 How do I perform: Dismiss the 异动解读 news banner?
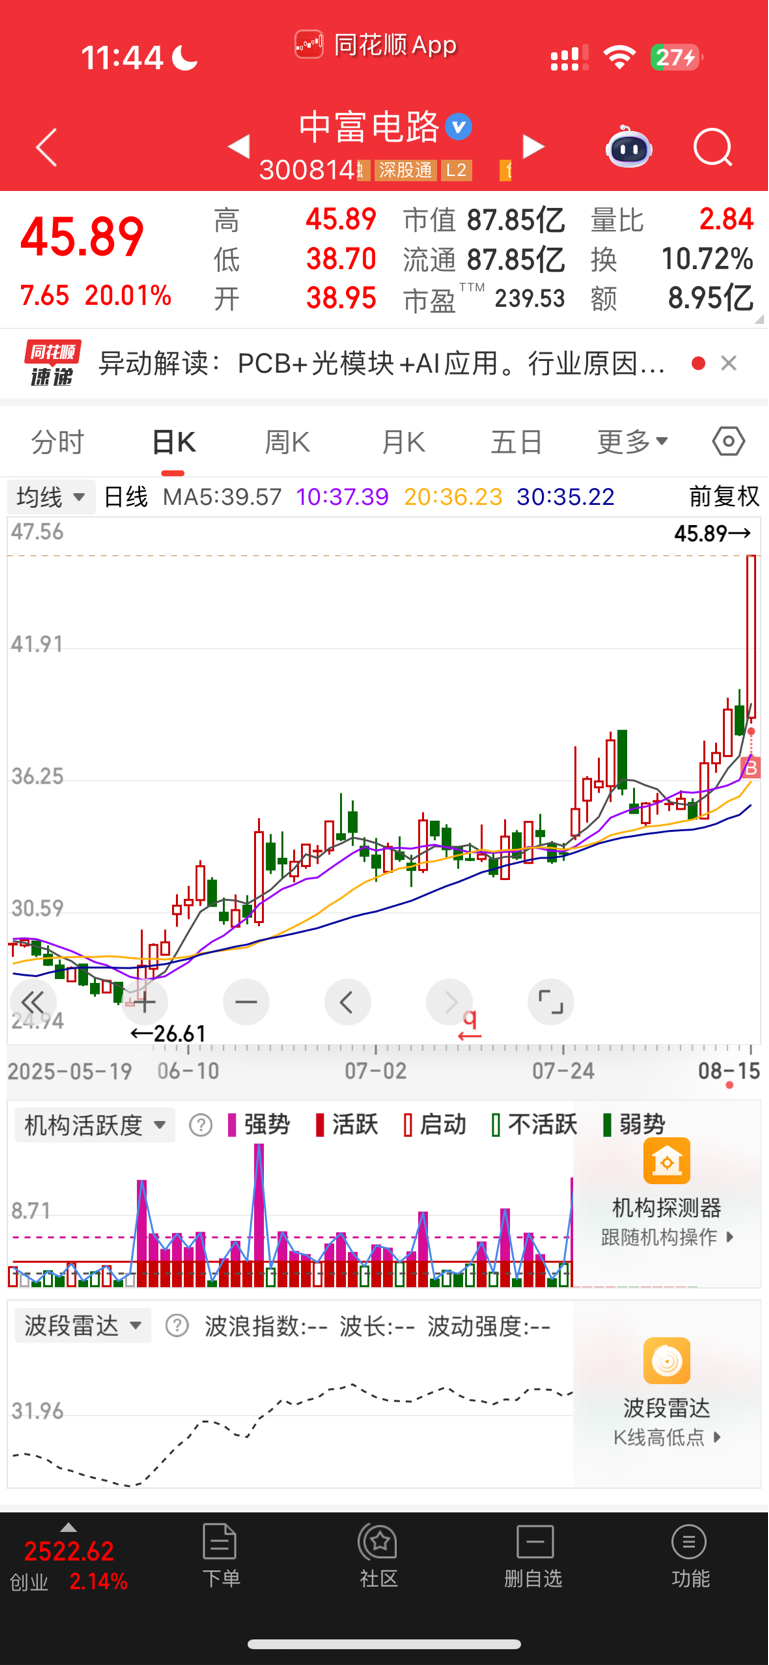pos(729,363)
